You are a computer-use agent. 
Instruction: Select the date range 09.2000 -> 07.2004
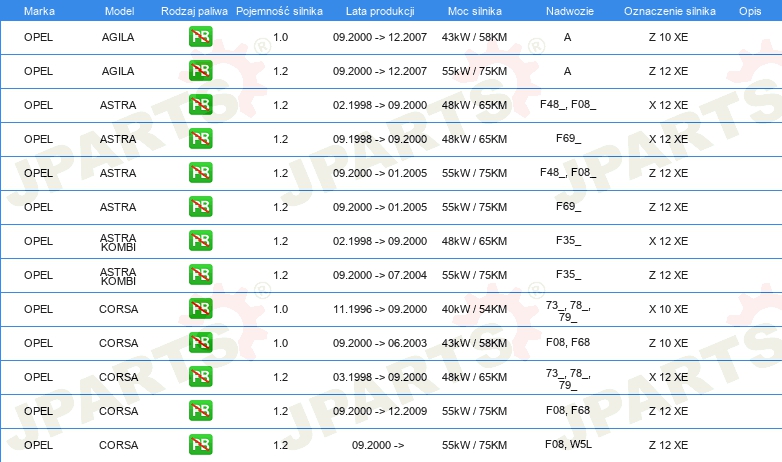pyautogui.click(x=380, y=275)
